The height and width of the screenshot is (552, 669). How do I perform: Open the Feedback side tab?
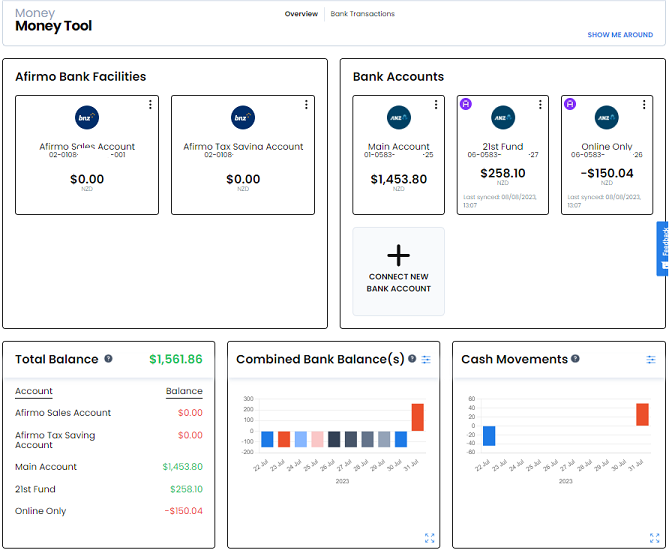point(663,249)
